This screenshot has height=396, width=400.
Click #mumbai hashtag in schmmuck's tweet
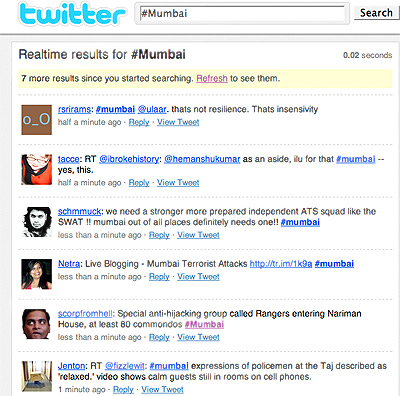pos(300,222)
